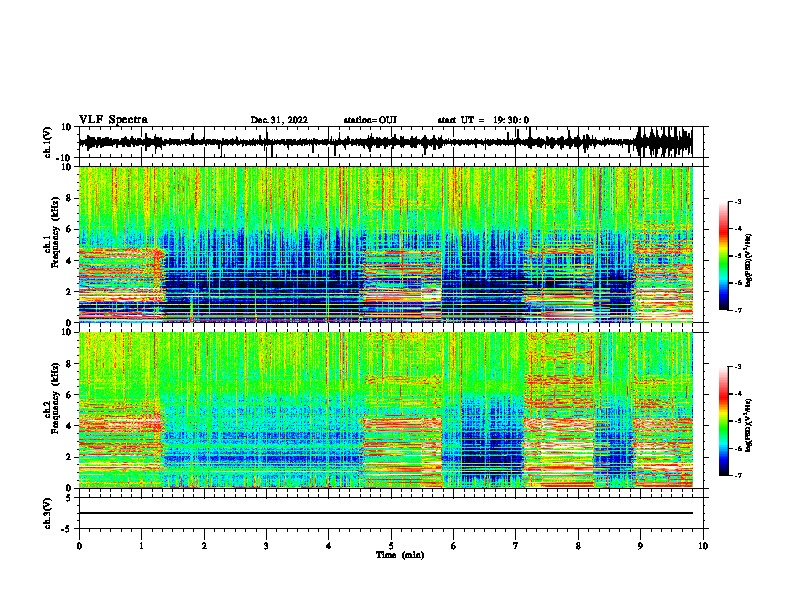Screen dimensions: 792x612
Task: Click inside the ch.1 voltage waveform trace panel
Action: (x=390, y=142)
